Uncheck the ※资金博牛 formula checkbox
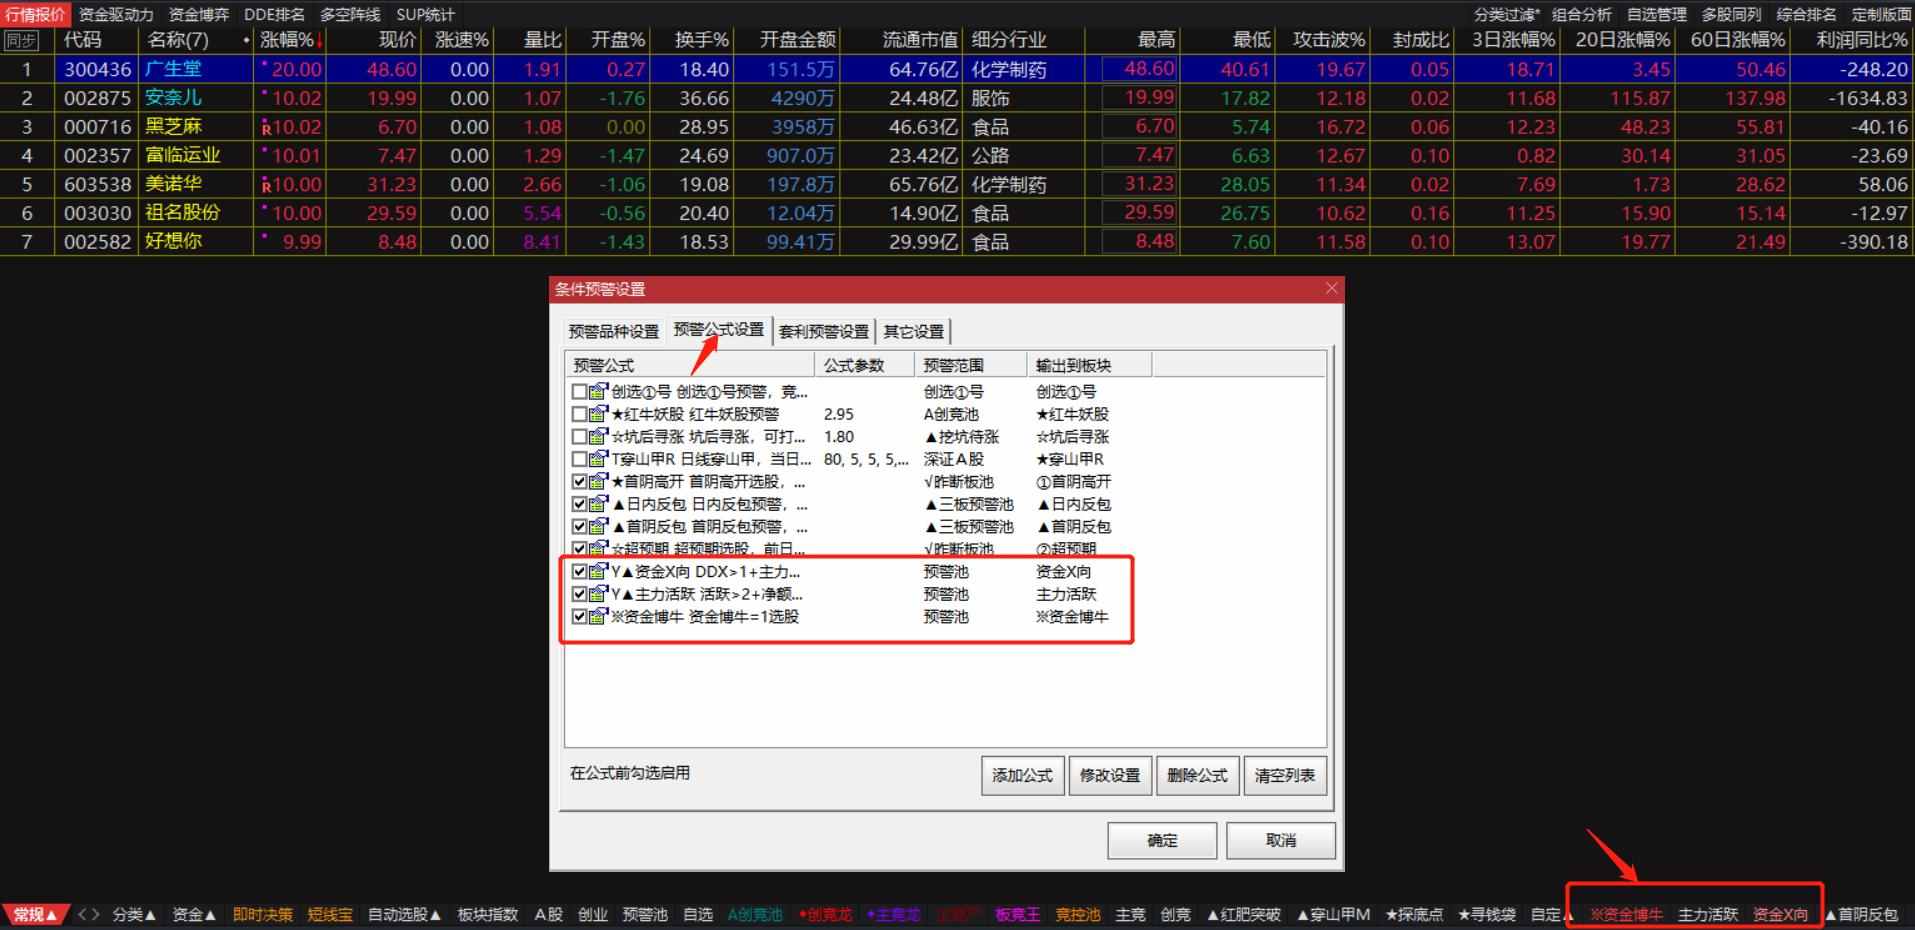1915x930 pixels. pos(579,616)
